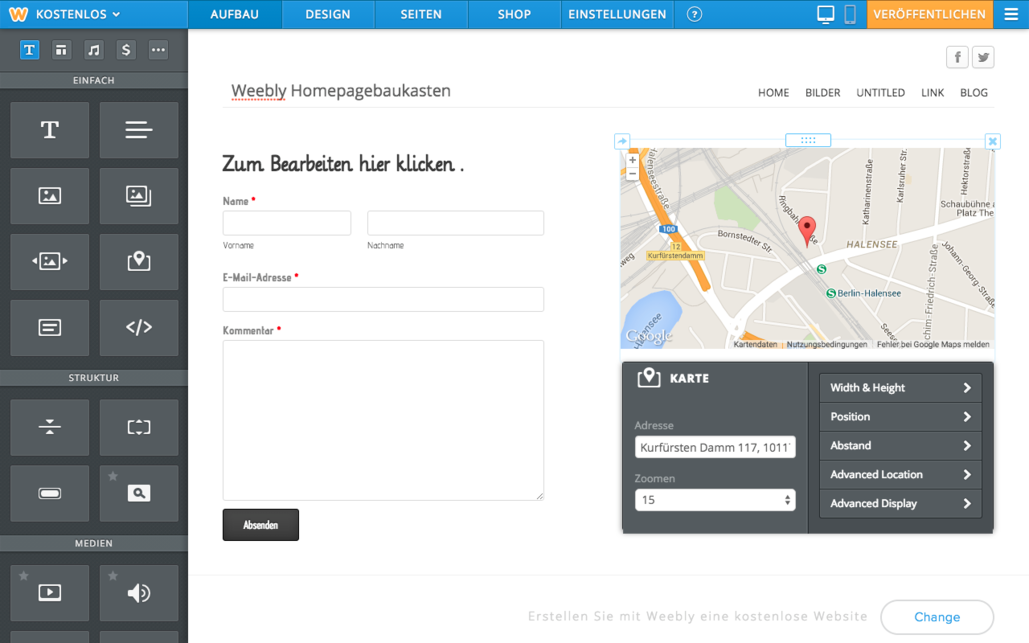Switch to the commerce dollar category icon

click(x=126, y=50)
